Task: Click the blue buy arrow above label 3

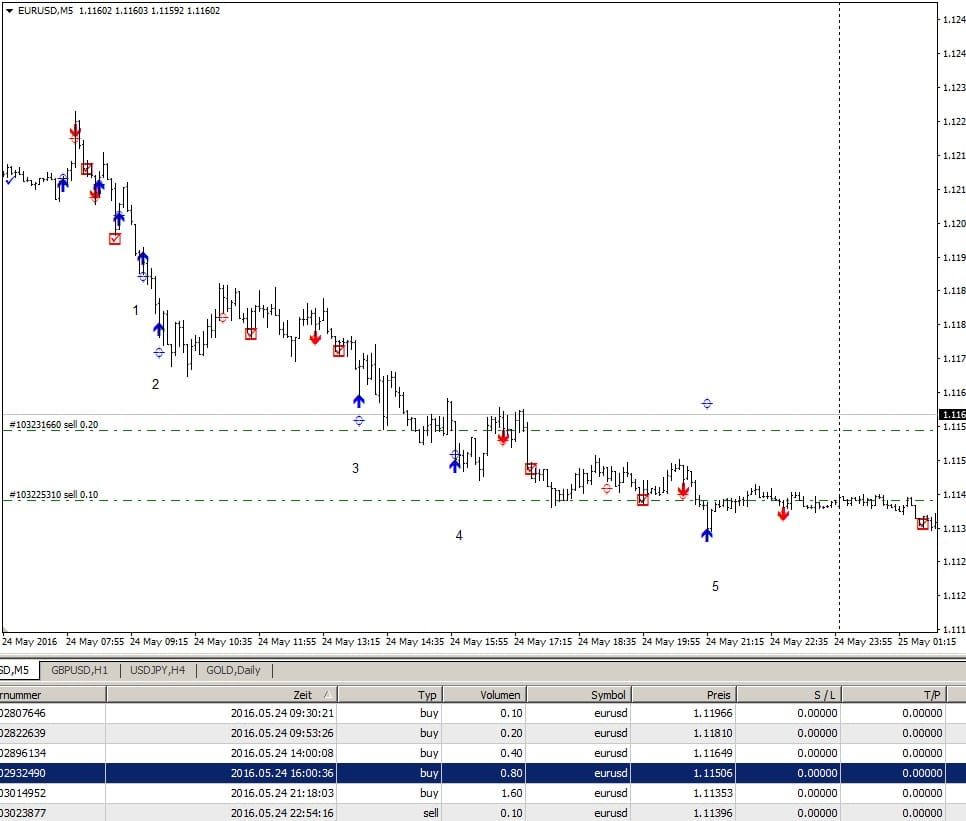Action: (359, 401)
